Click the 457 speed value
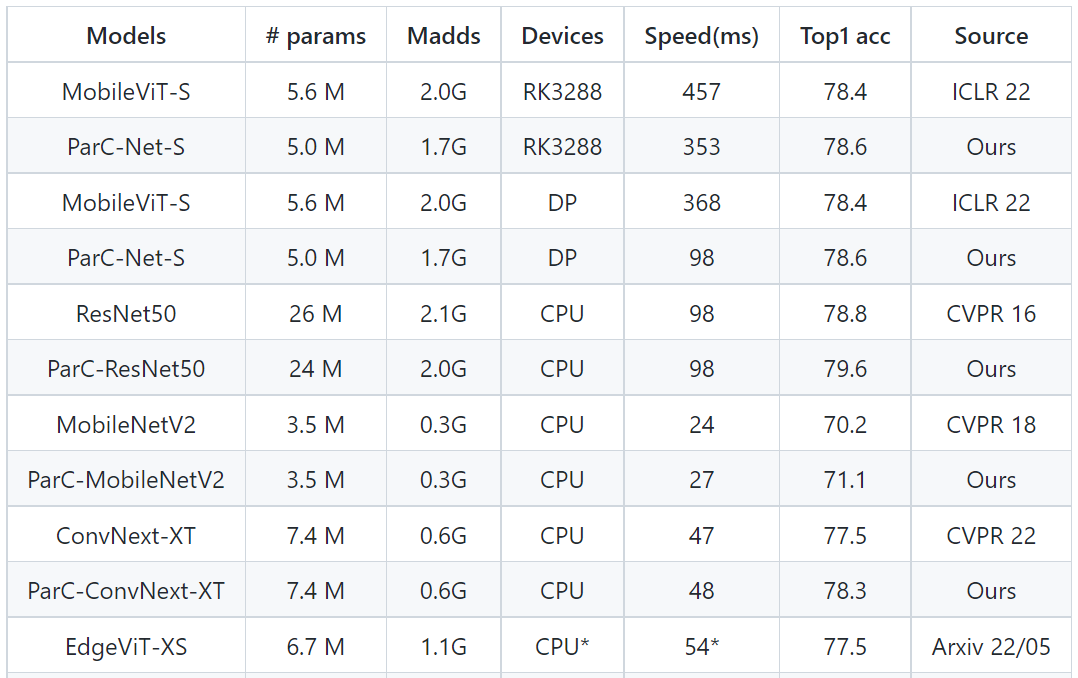The image size is (1078, 678). click(x=701, y=92)
